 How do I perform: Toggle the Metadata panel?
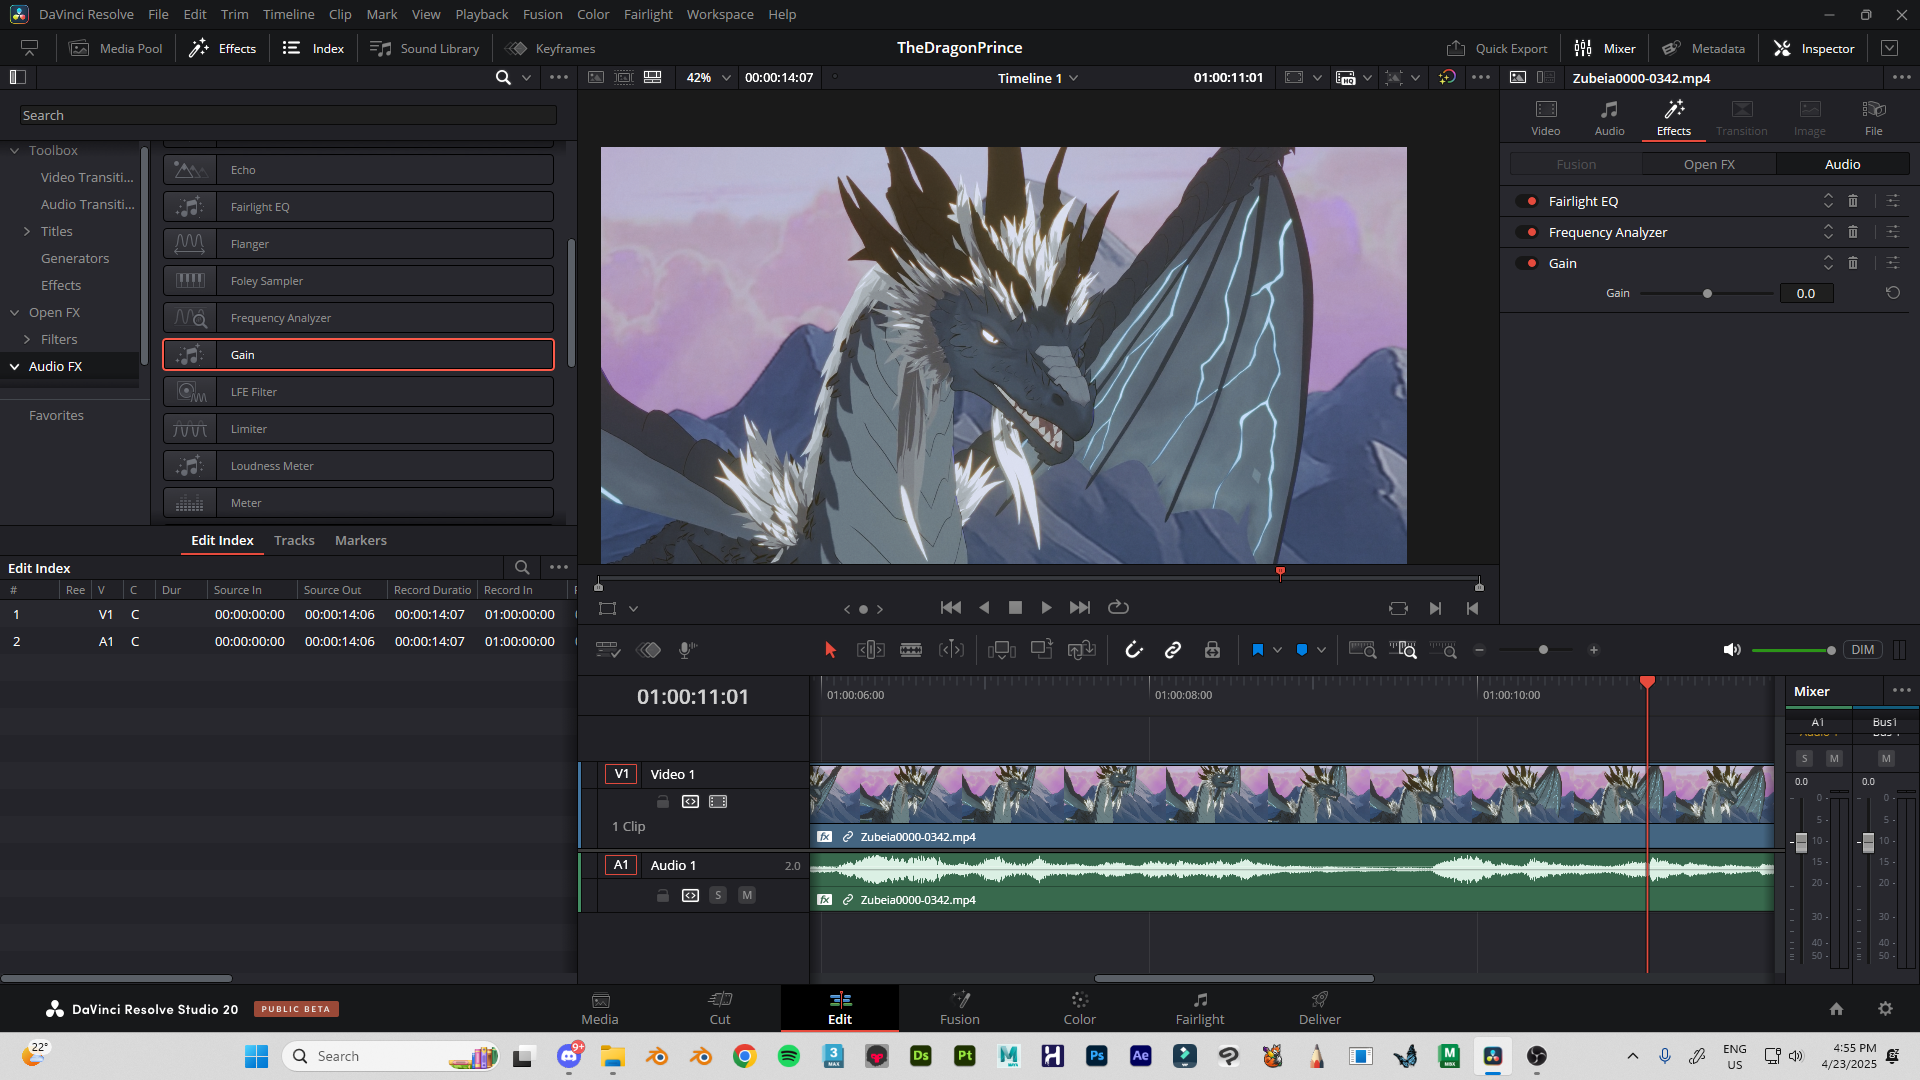[x=1704, y=48]
